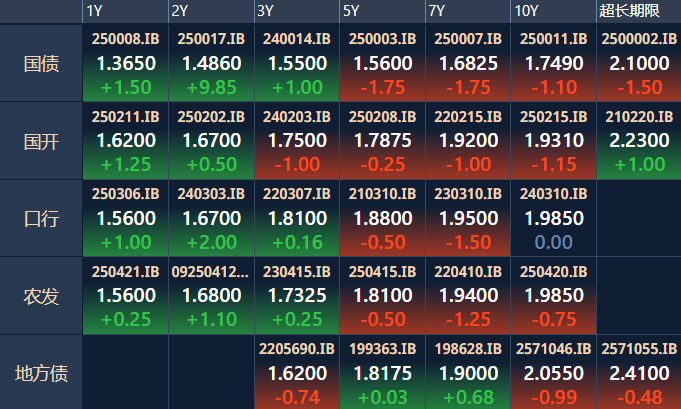Open the 2571055.IB local bond cell
The width and height of the screenshot is (681, 409).
click(x=638, y=373)
